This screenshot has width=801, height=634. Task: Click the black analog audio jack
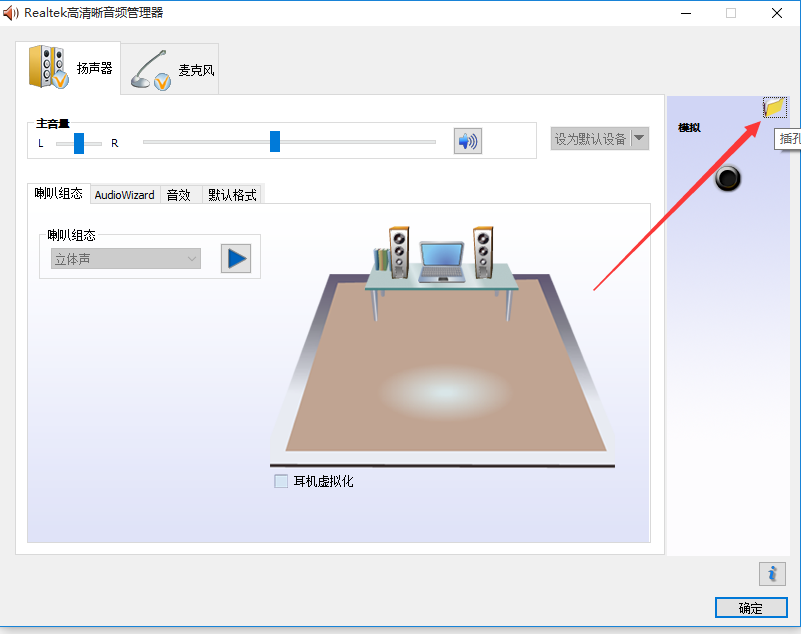tap(727, 178)
